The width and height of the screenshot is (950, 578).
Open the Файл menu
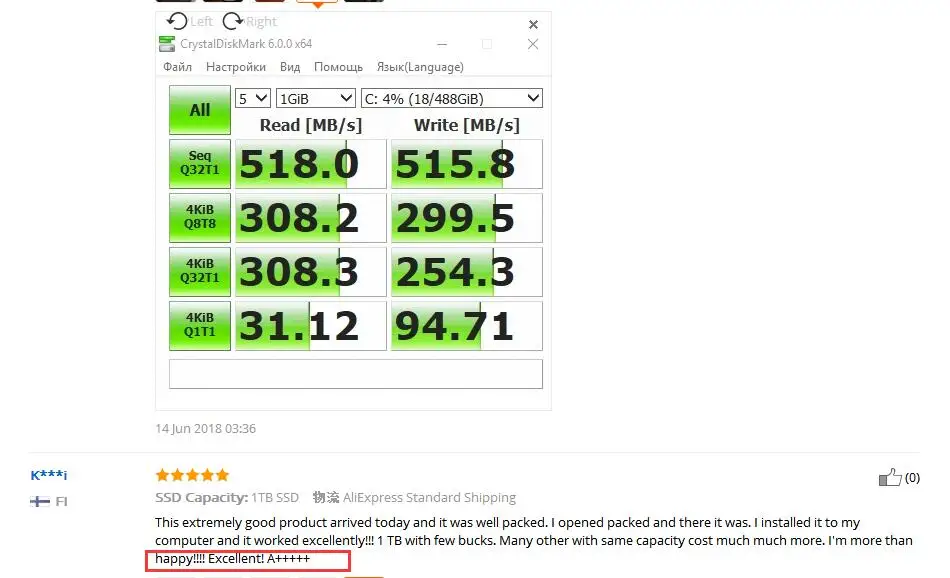pyautogui.click(x=178, y=67)
